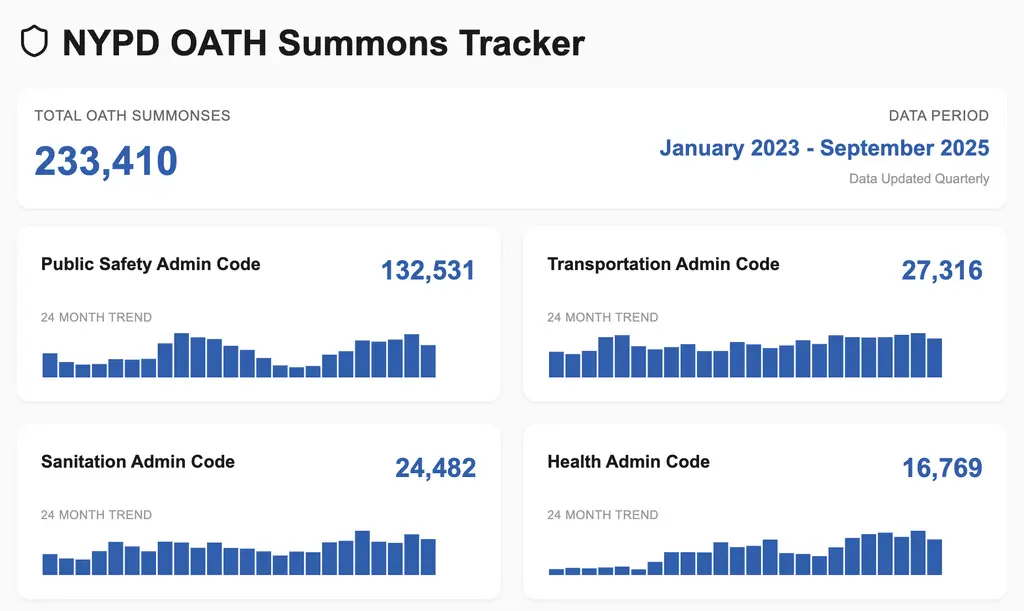This screenshot has width=1024, height=611.
Task: Click the 24,482 Sanitation count
Action: click(435, 468)
